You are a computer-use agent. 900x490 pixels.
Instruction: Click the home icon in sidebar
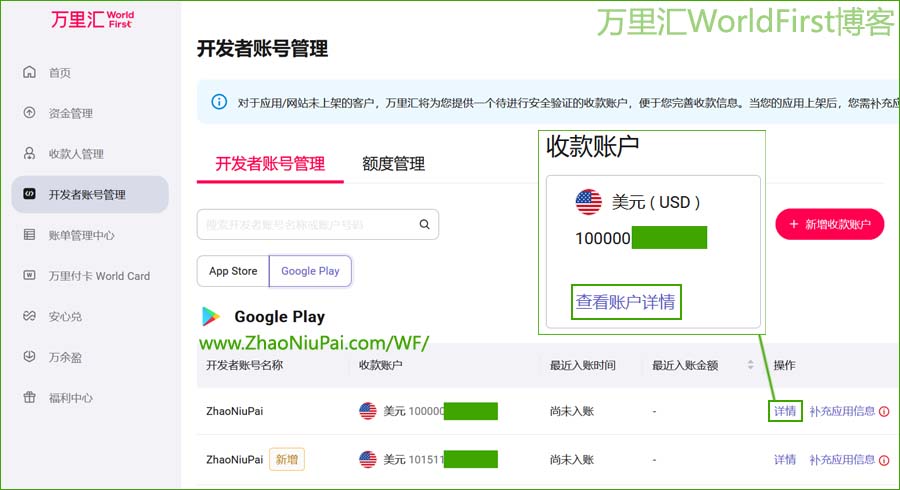click(x=29, y=73)
